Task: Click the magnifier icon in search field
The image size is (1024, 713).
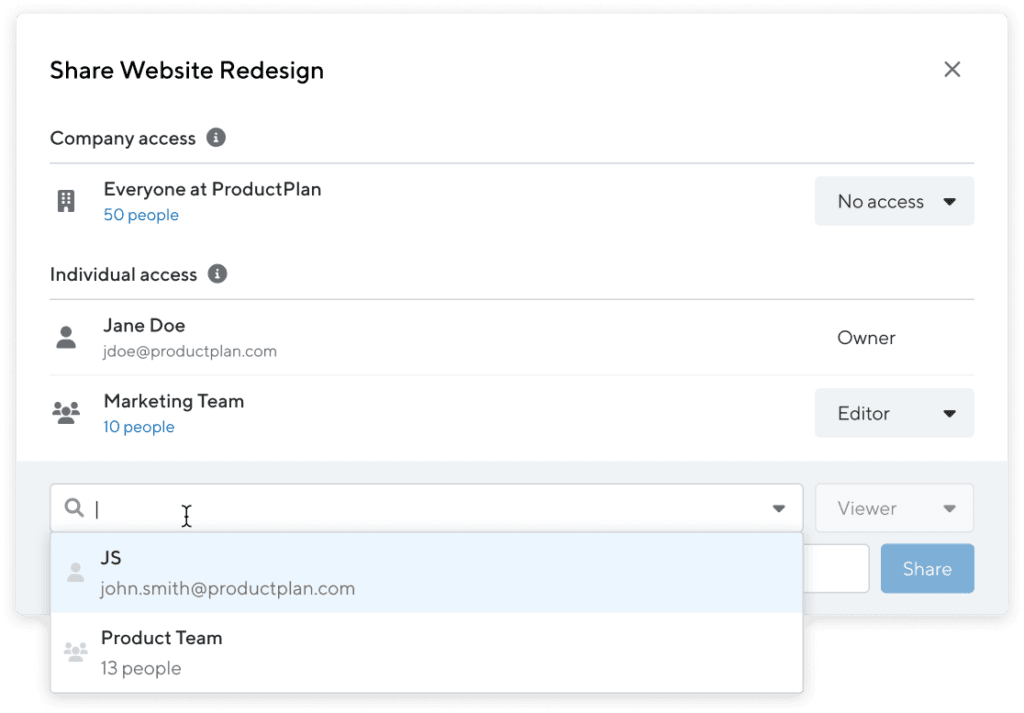Action: pyautogui.click(x=74, y=507)
